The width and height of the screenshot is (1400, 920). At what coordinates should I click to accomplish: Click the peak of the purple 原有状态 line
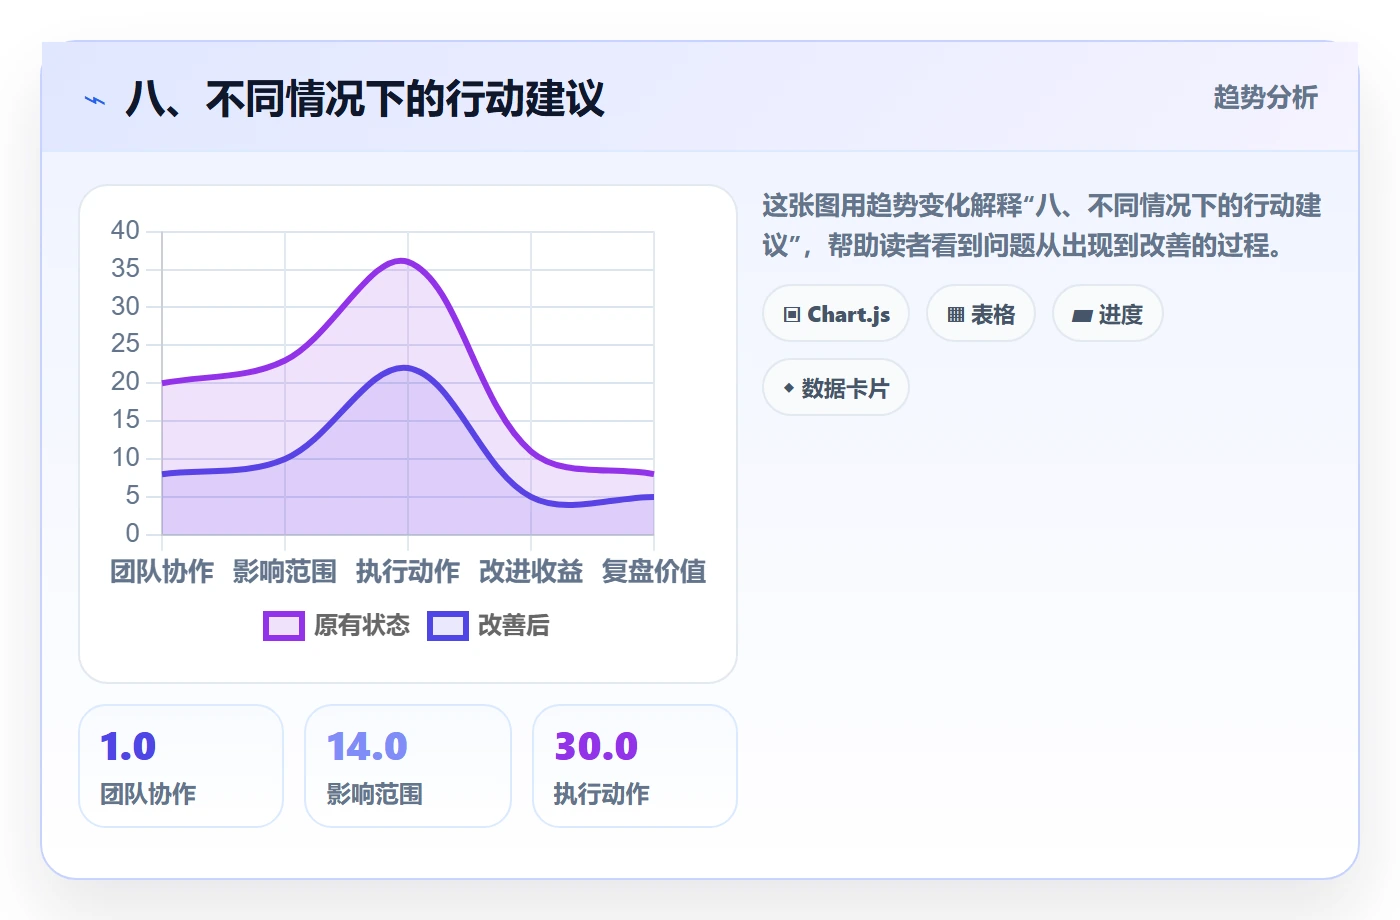[402, 260]
